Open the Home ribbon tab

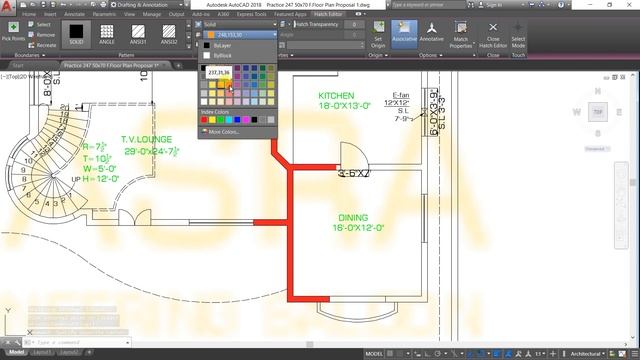[29, 14]
